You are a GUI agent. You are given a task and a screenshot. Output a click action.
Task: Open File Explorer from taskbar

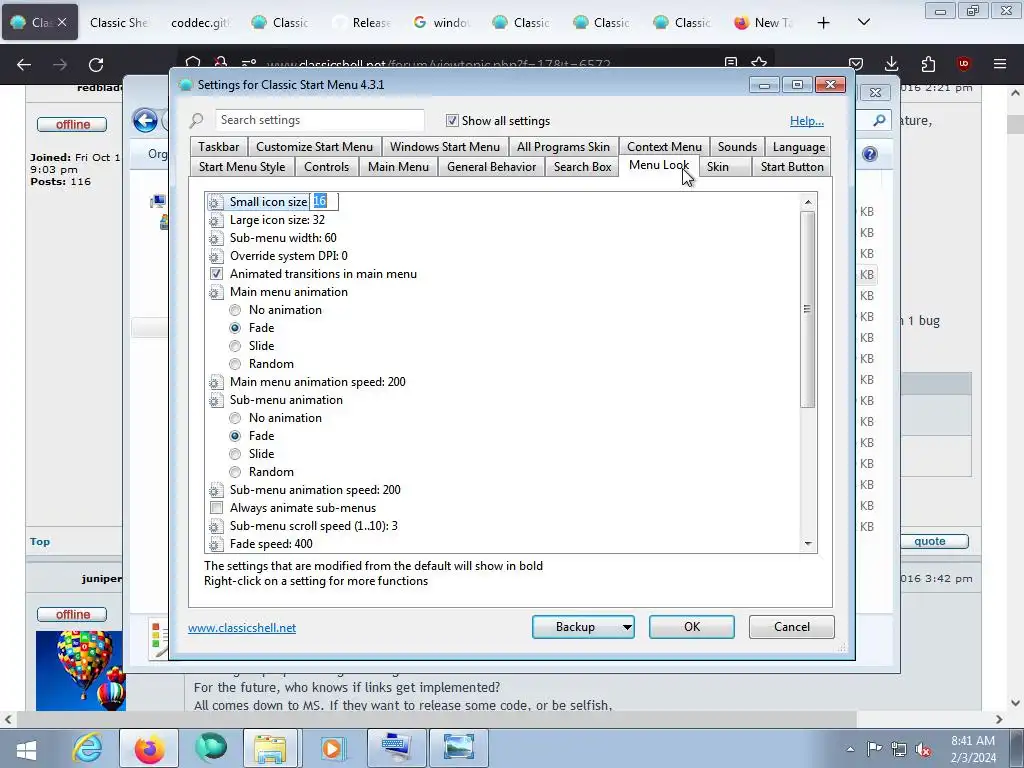pos(270,748)
